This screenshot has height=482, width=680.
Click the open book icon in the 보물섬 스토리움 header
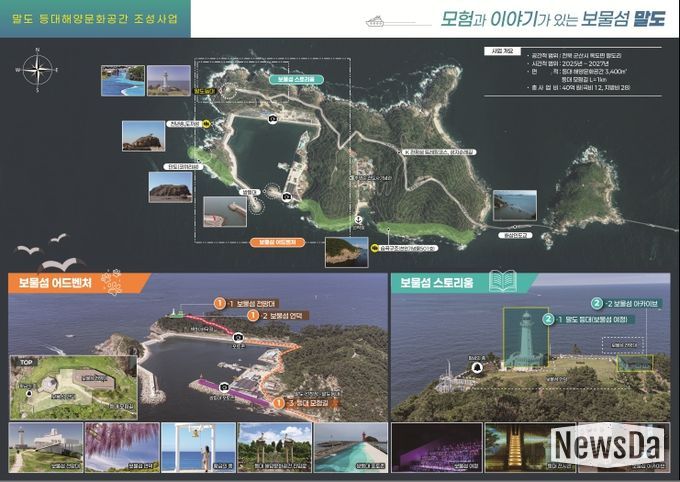pos(503,281)
